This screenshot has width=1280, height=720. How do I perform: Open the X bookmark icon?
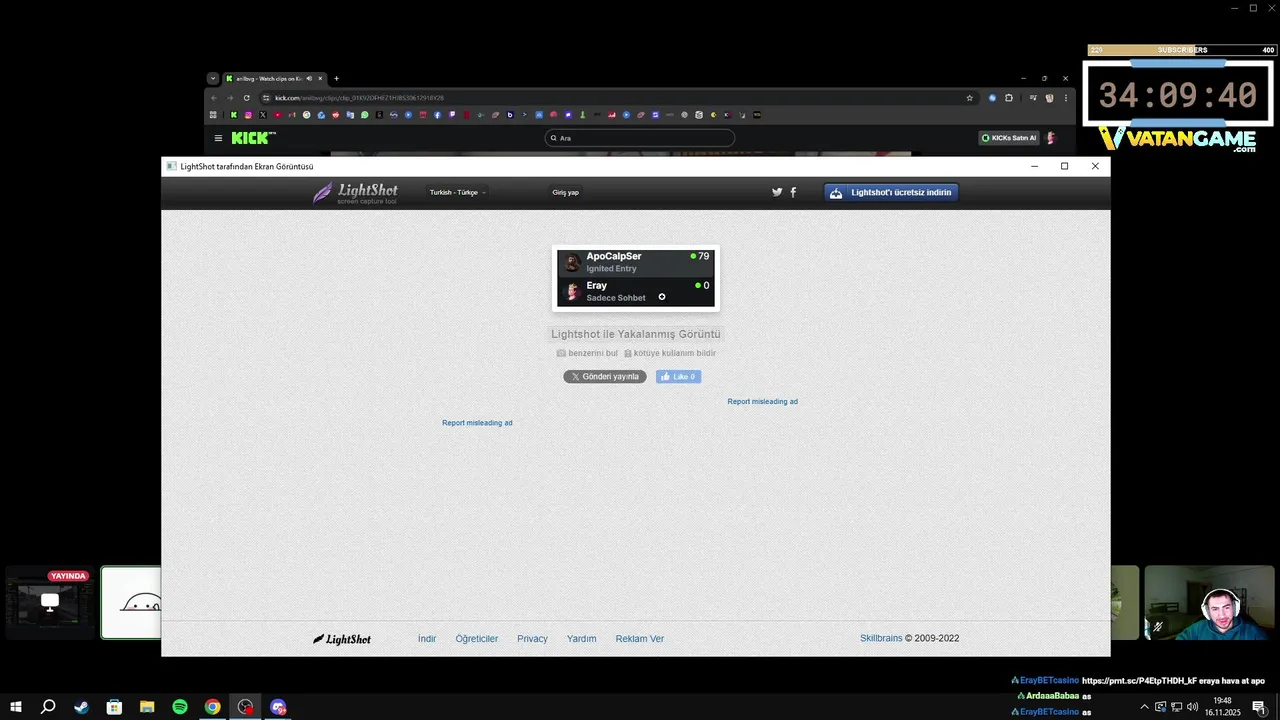[263, 115]
